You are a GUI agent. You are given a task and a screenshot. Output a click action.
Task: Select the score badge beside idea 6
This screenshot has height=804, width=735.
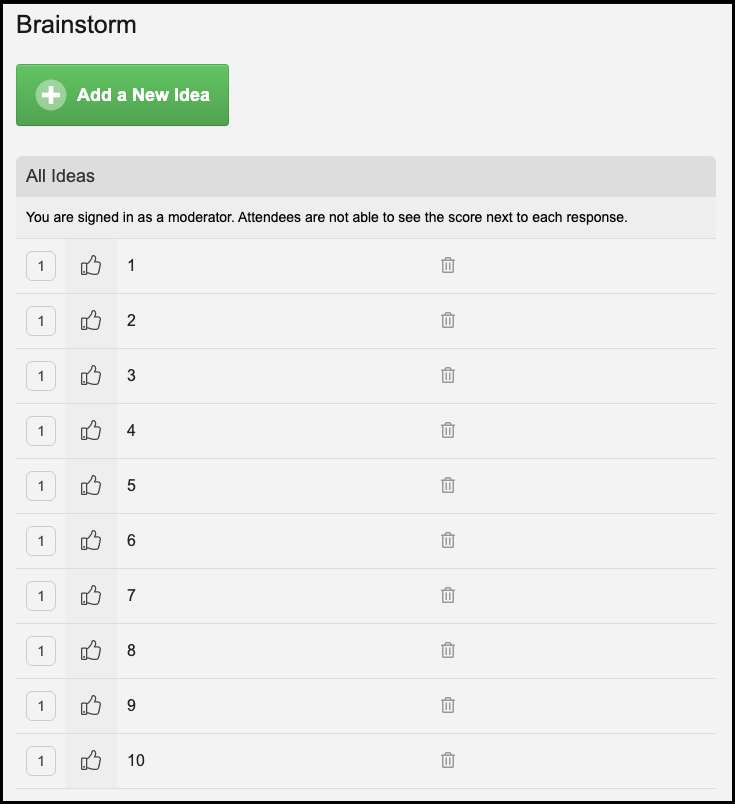coord(41,541)
